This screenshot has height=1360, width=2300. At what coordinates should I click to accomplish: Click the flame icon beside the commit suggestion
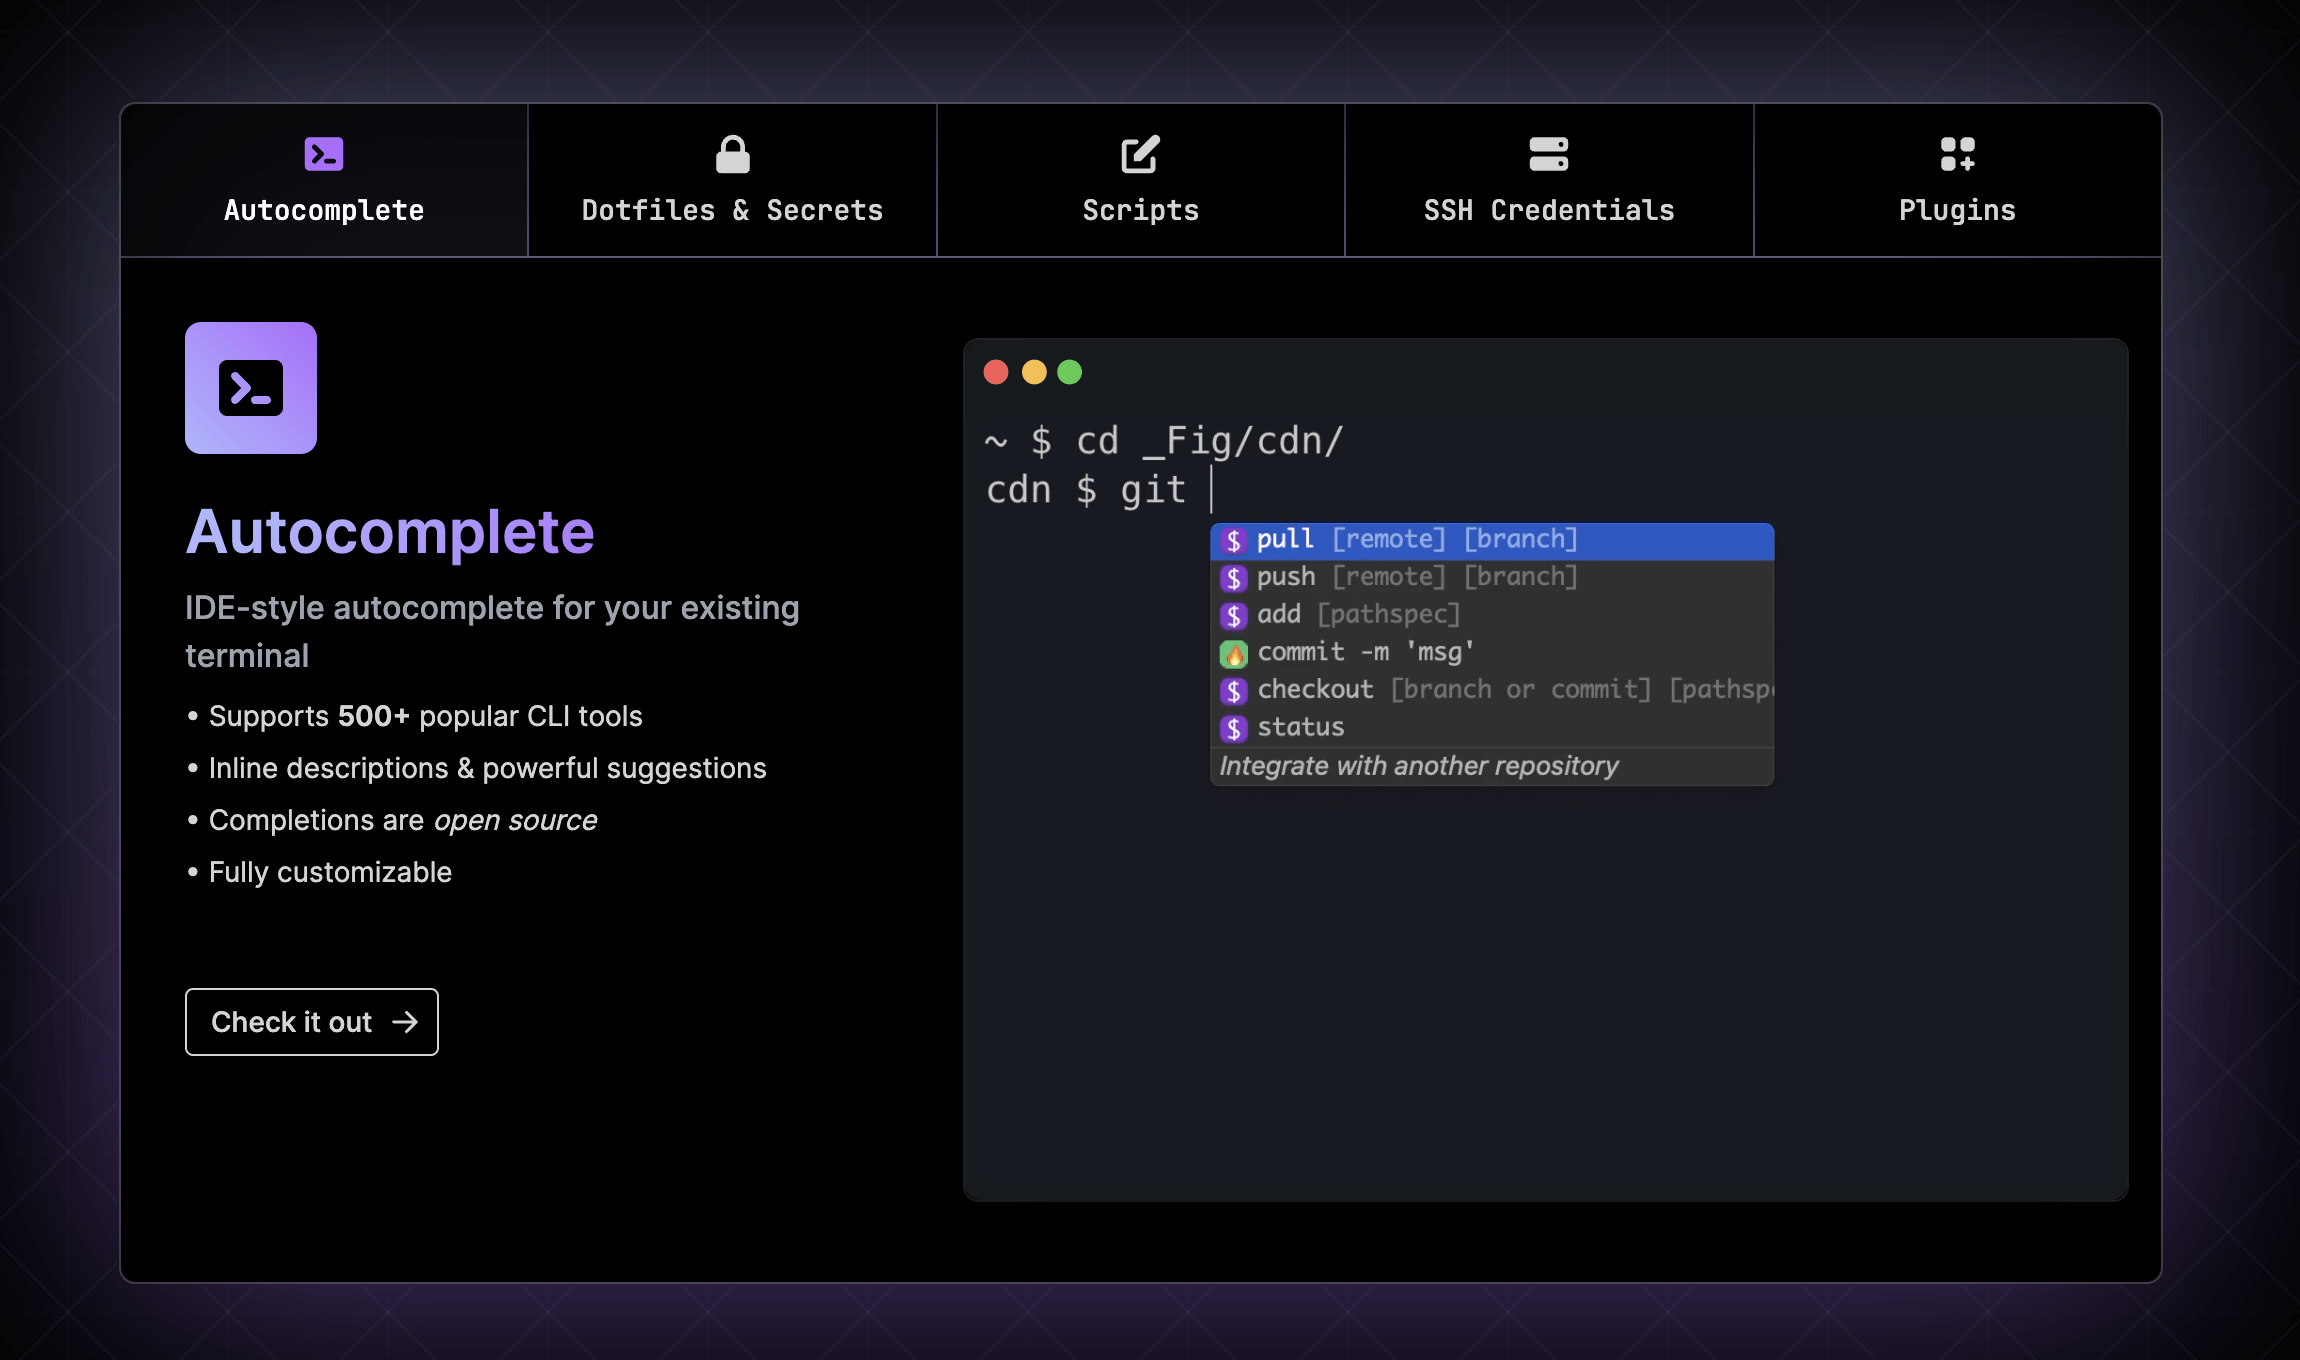(1235, 651)
